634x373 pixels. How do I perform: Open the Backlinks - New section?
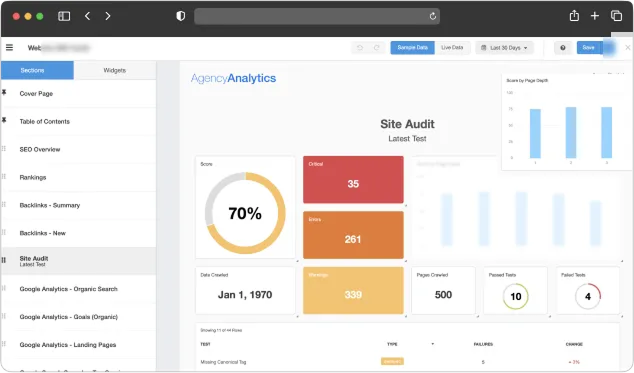[x=78, y=233]
